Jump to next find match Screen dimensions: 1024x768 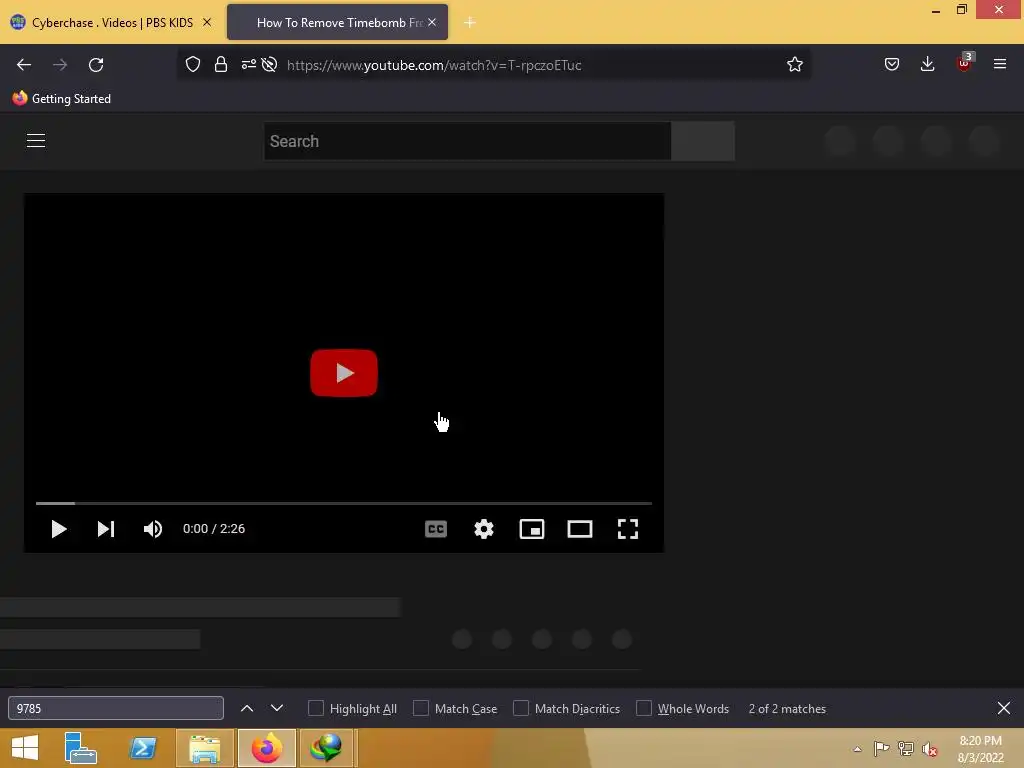click(277, 709)
